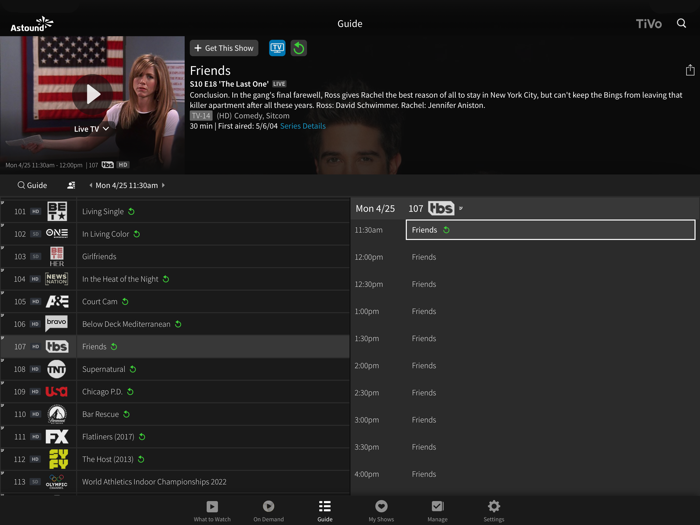This screenshot has height=525, width=700.
Task: Open The Host (2013) row
Action: pyautogui.click(x=213, y=459)
